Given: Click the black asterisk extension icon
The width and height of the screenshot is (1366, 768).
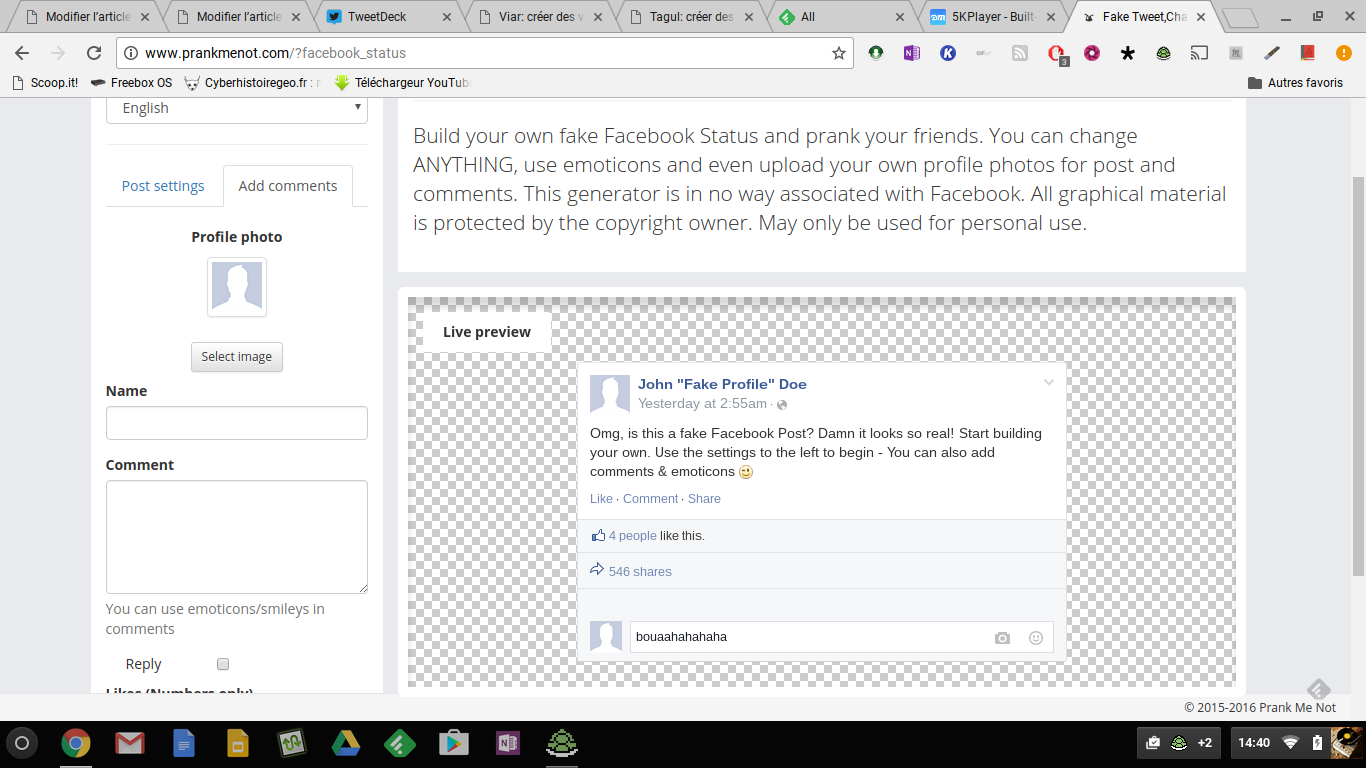Looking at the screenshot, I should 1127,53.
